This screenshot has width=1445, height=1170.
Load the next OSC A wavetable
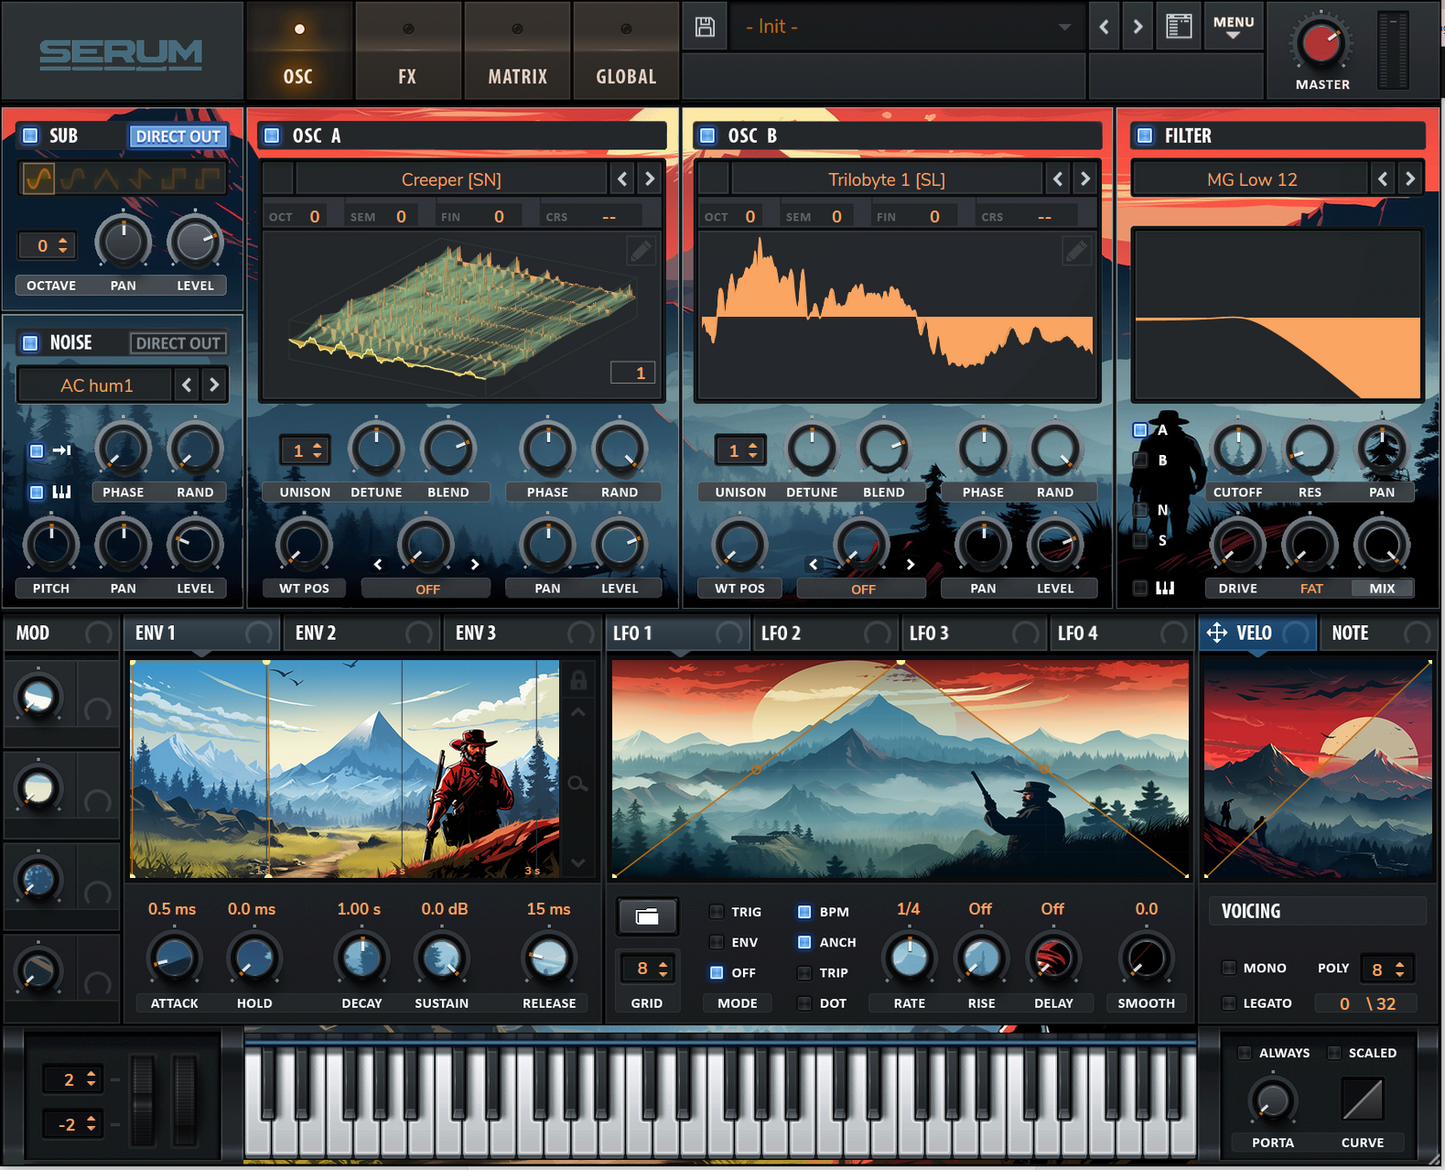649,179
